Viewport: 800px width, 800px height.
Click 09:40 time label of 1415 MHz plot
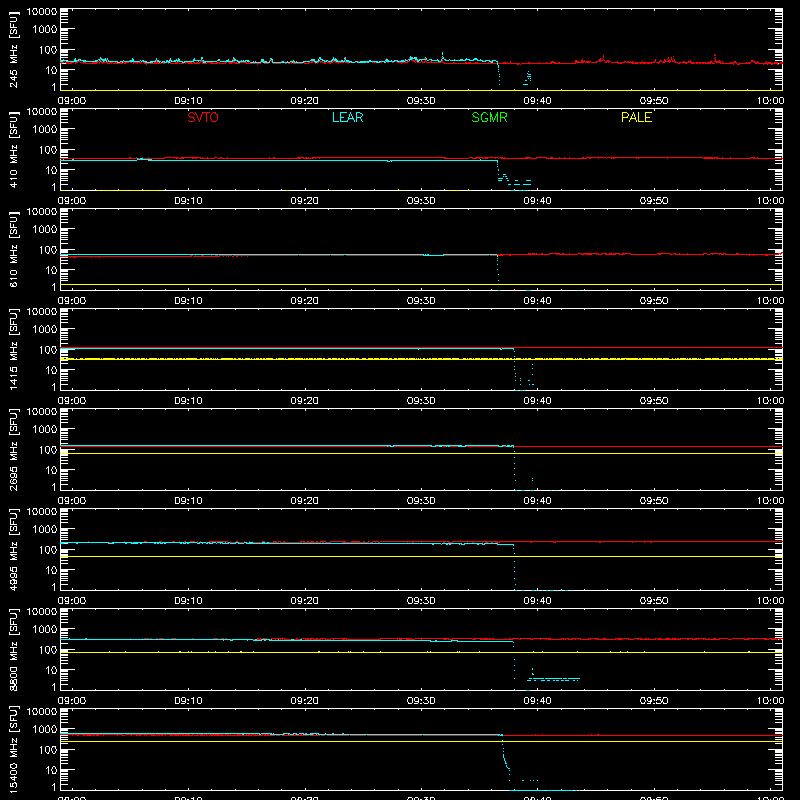[537, 401]
